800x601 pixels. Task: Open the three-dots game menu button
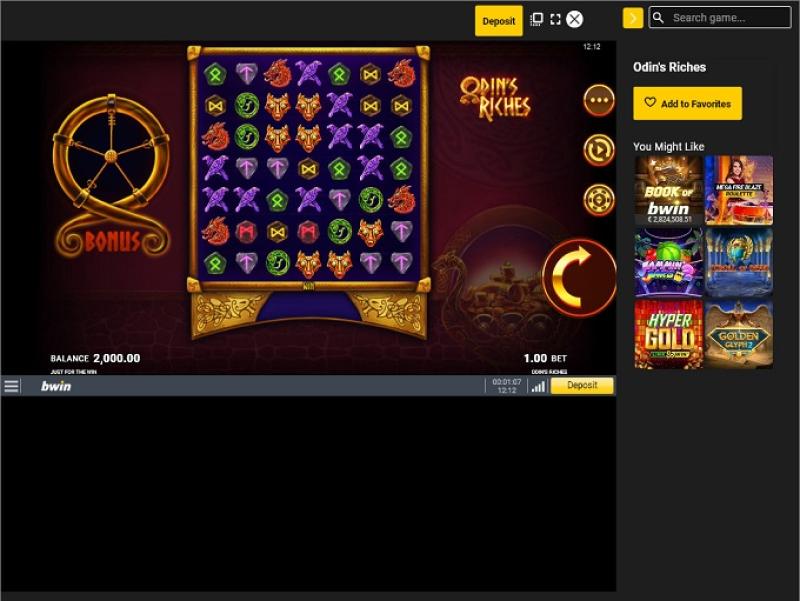pos(598,100)
